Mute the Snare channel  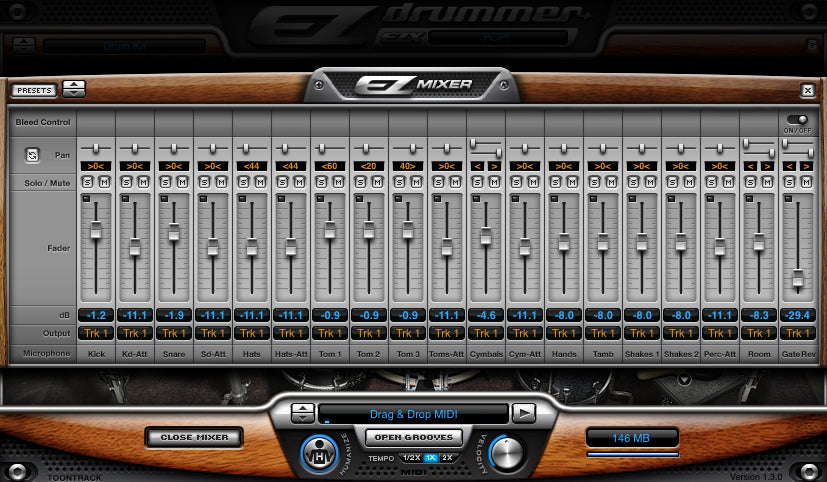(182, 182)
